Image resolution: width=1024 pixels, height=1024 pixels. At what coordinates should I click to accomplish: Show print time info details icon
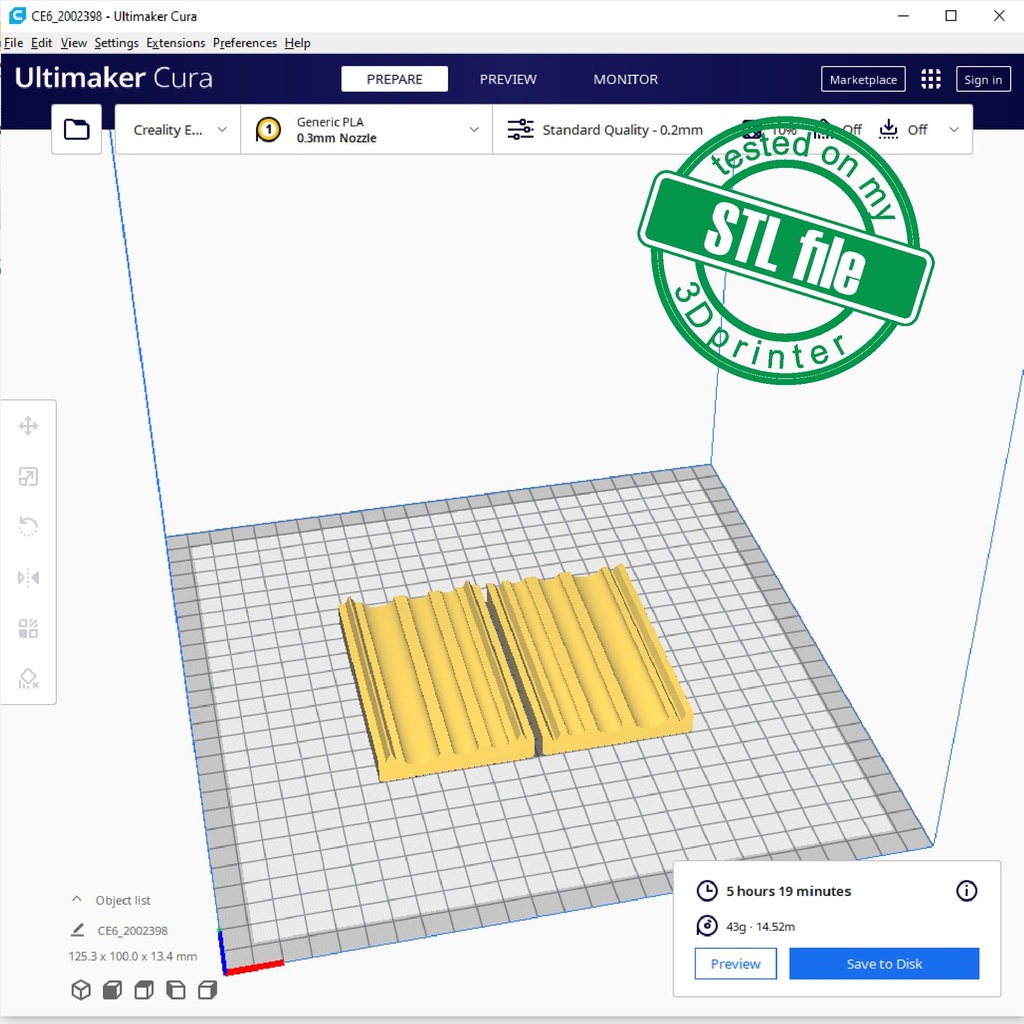(x=966, y=891)
